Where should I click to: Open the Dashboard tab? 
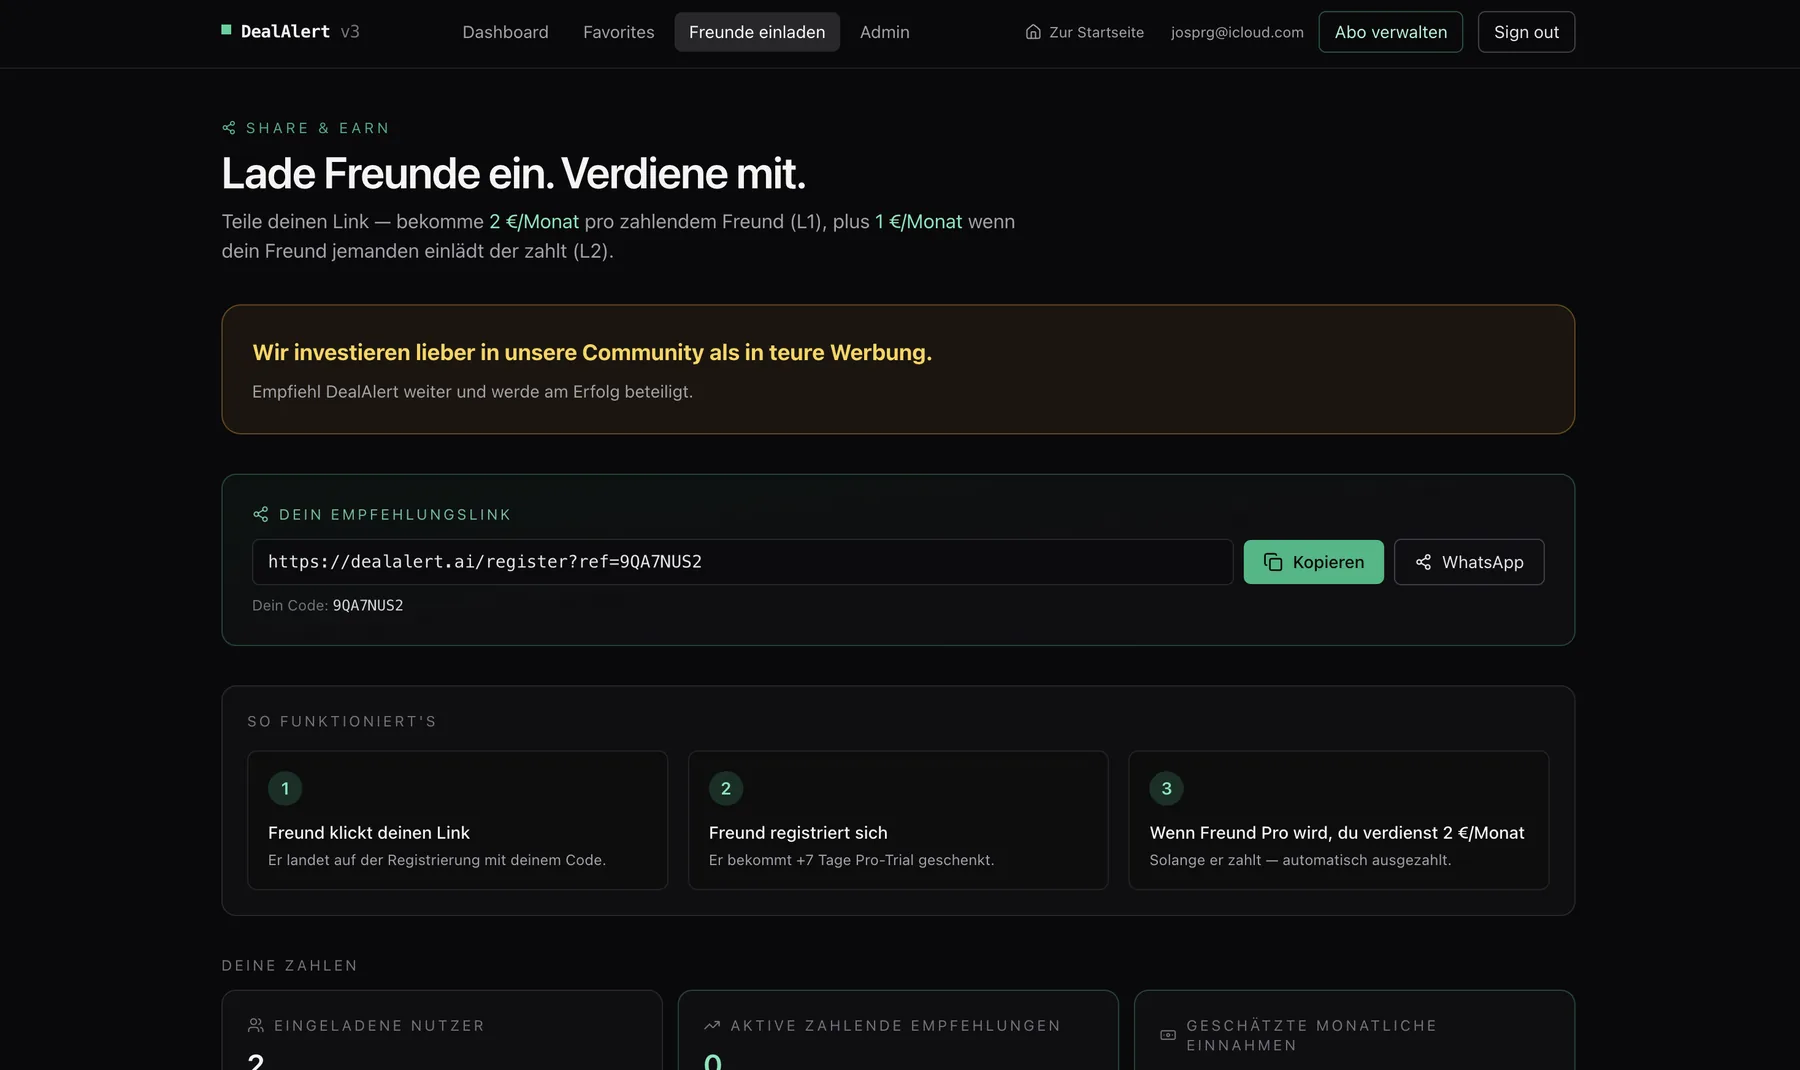505,32
